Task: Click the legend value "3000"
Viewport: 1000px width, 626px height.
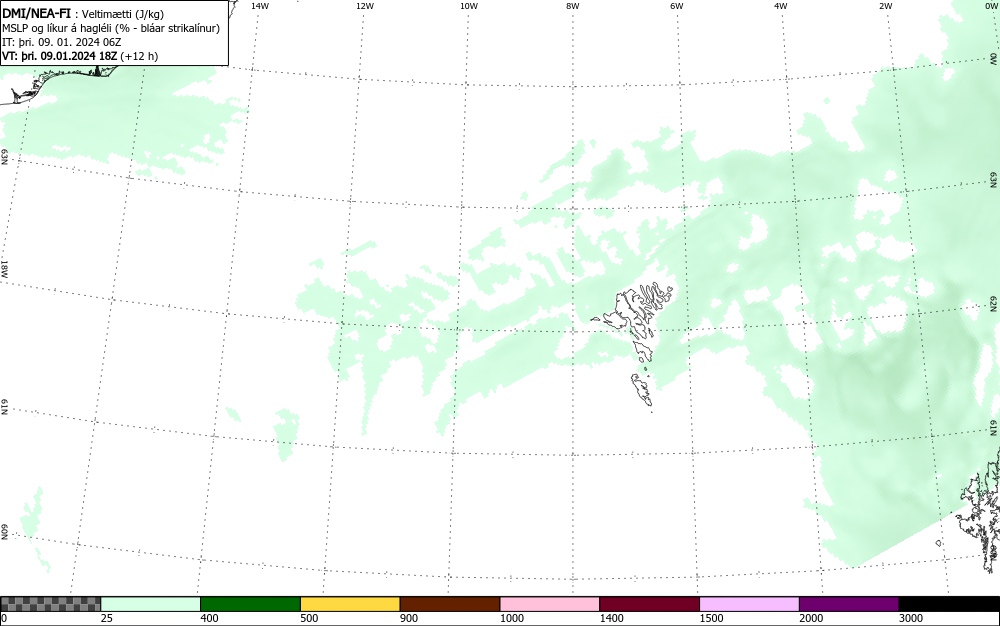Action: pos(911,618)
